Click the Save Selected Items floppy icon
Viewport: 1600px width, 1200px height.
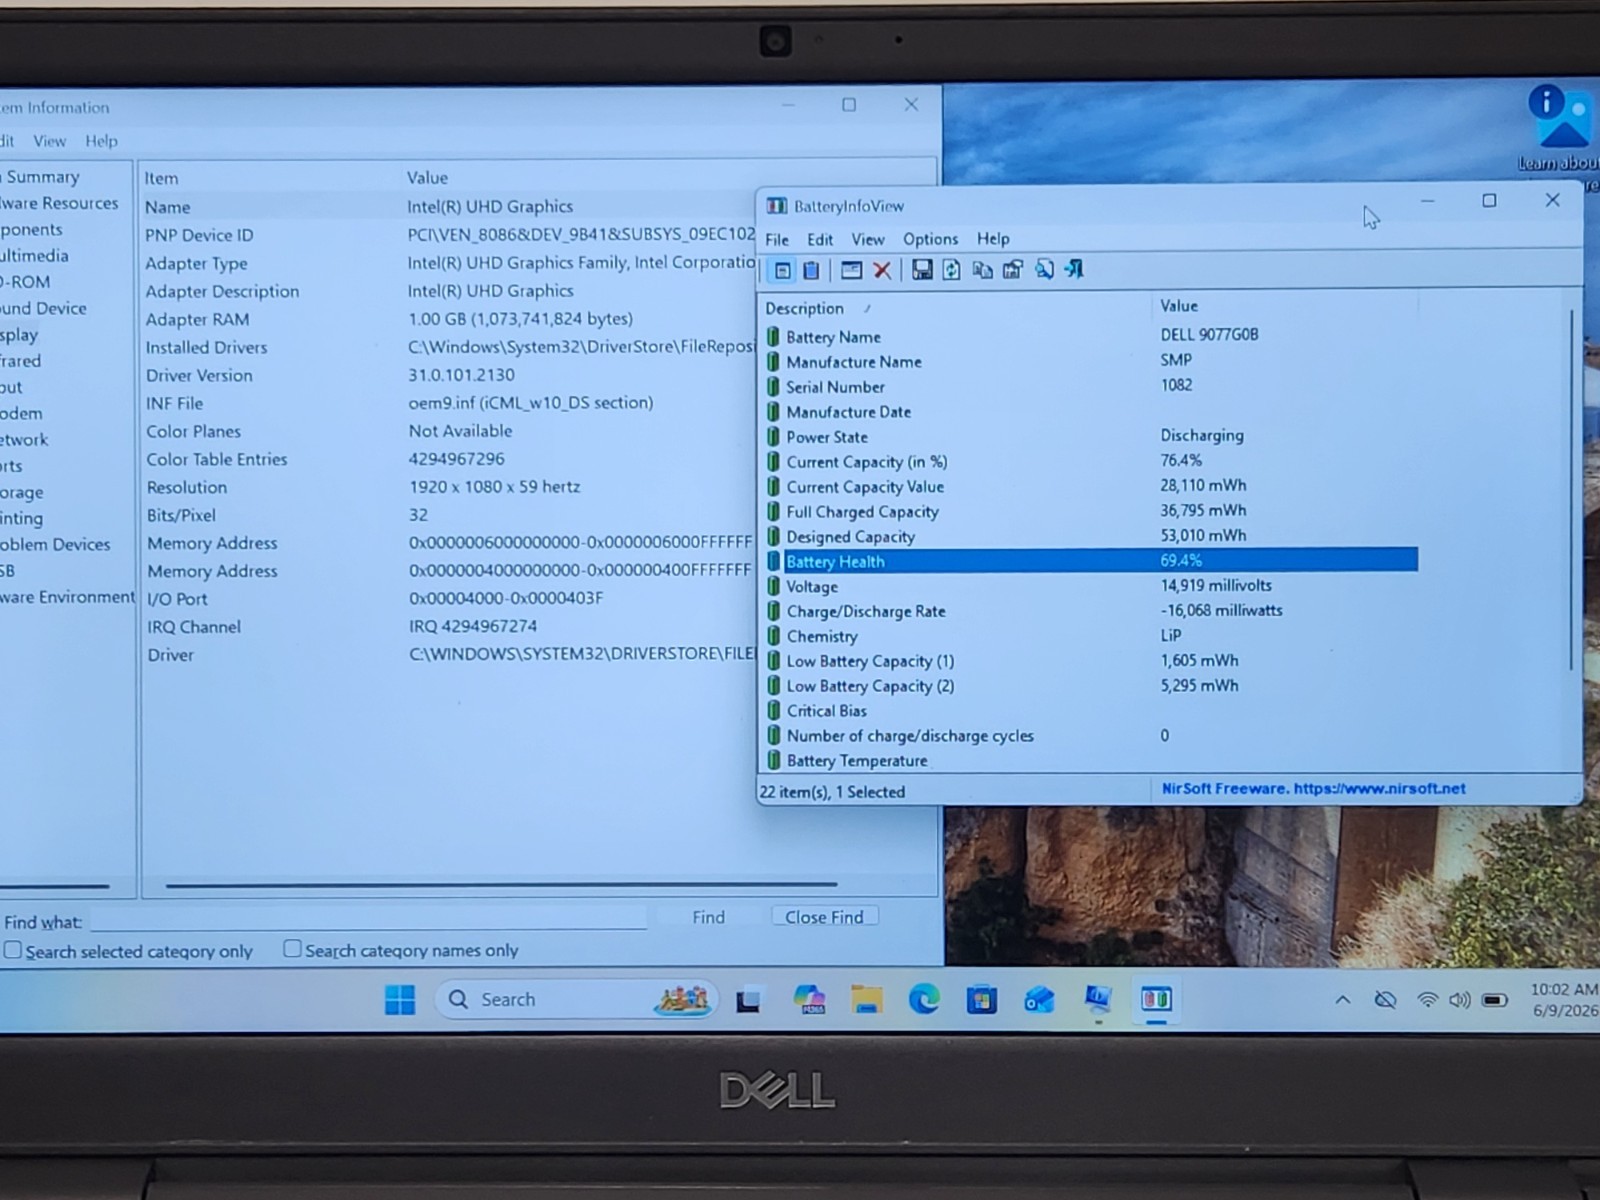pos(922,270)
